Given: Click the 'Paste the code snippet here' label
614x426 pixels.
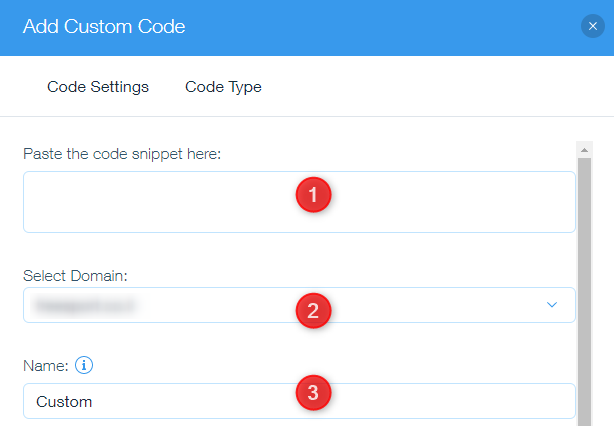Looking at the screenshot, I should pyautogui.click(x=121, y=154).
